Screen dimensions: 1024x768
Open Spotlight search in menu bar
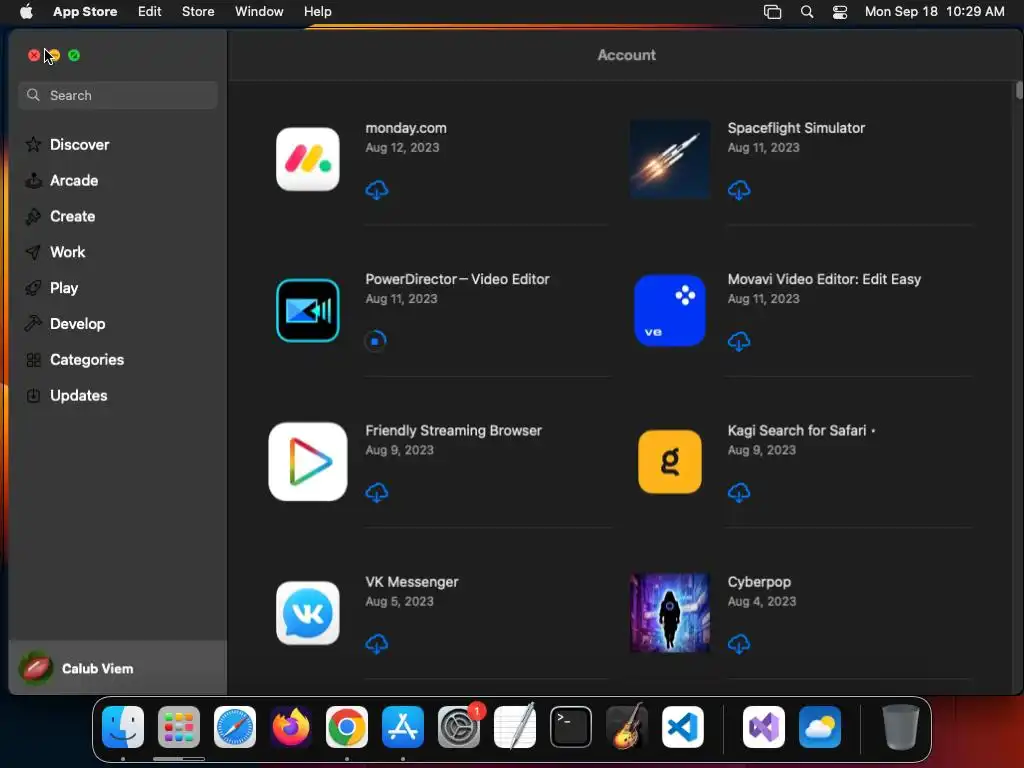coord(807,12)
